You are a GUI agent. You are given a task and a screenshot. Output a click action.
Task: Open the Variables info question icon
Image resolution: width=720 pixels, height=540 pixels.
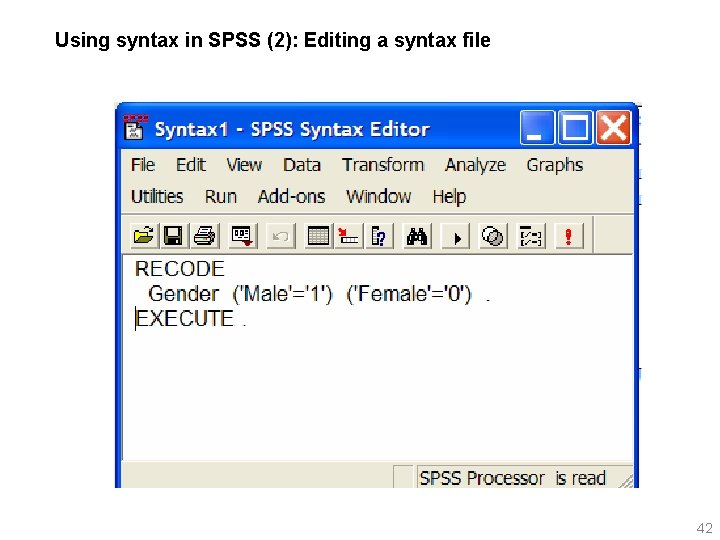379,236
